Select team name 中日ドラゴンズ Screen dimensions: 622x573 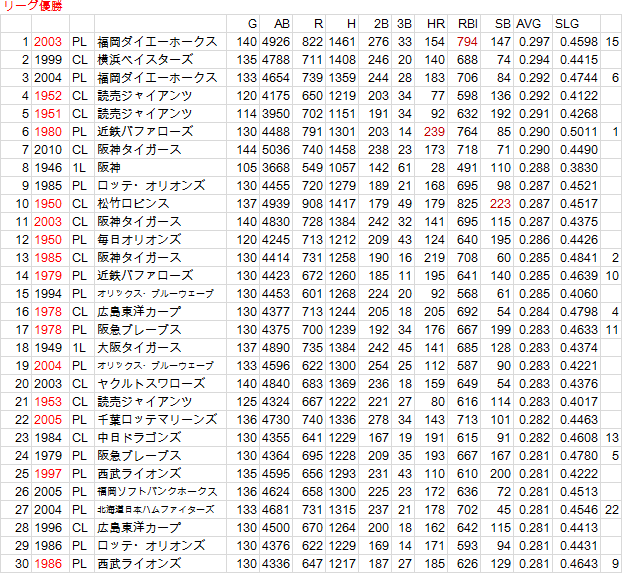(x=139, y=438)
